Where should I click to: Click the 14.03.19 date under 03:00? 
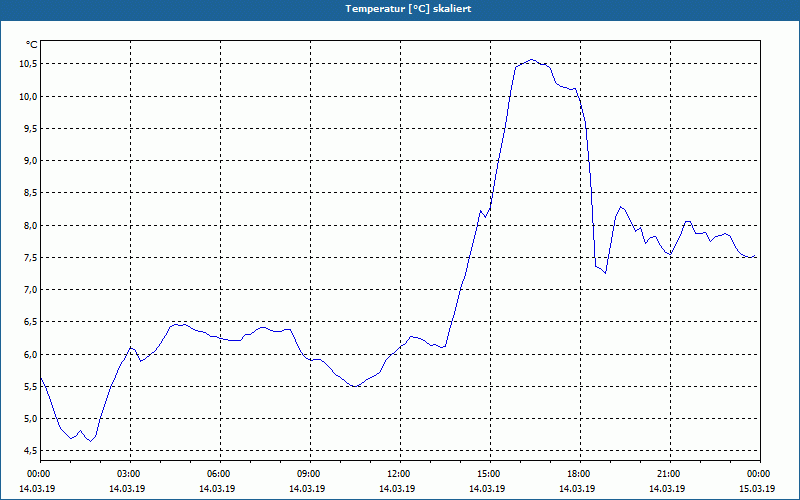pyautogui.click(x=127, y=488)
